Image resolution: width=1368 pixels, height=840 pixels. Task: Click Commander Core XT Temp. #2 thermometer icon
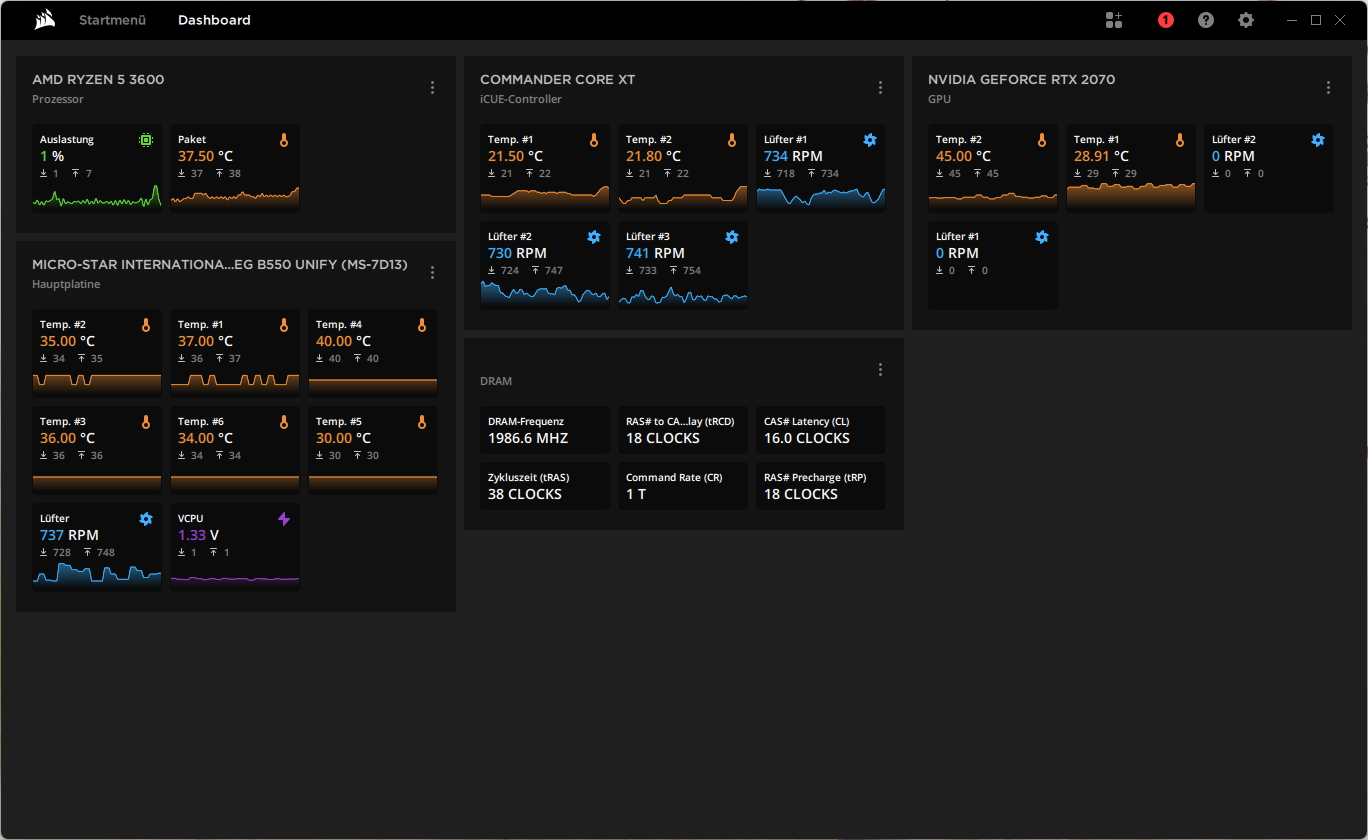click(732, 140)
